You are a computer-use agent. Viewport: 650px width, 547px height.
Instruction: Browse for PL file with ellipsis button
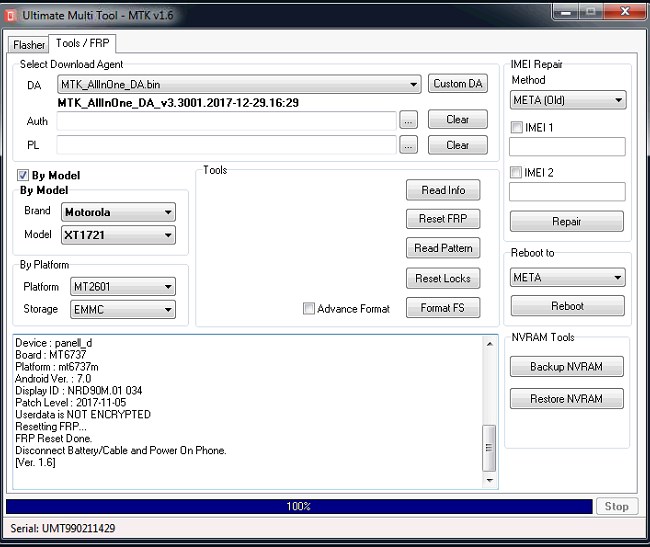click(408, 145)
